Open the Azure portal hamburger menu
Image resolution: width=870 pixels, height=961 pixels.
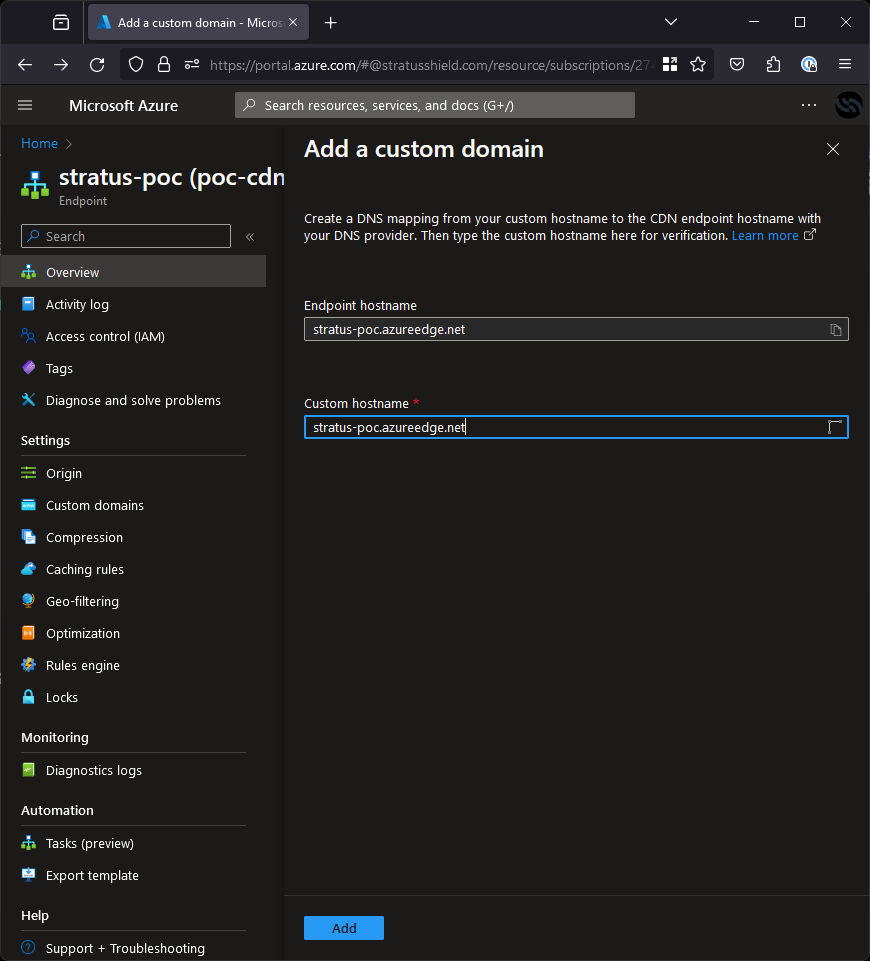(25, 105)
